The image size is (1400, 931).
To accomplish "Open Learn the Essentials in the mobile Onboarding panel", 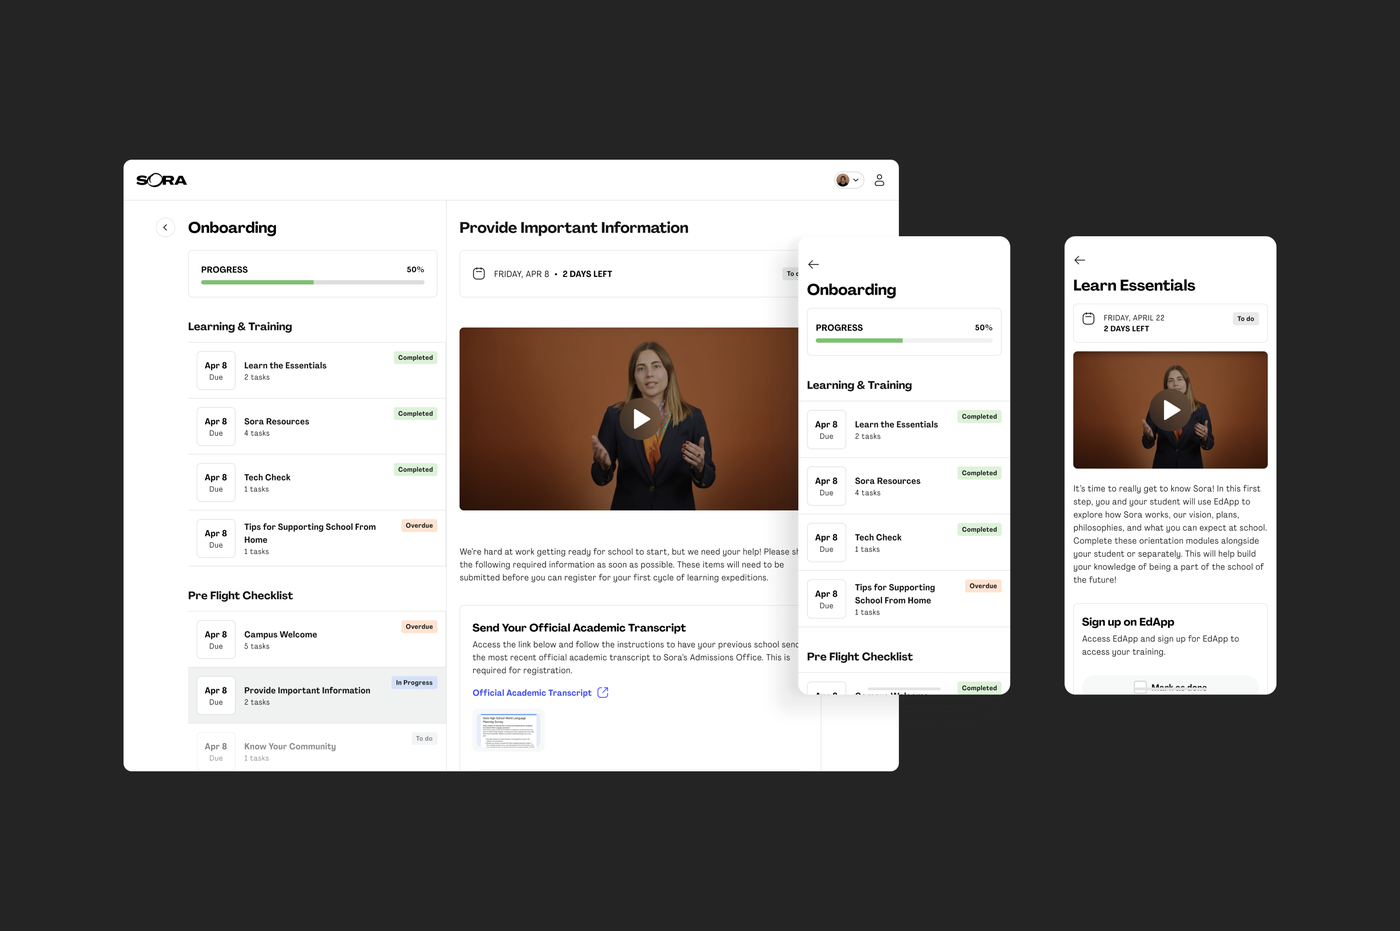I will point(904,430).
